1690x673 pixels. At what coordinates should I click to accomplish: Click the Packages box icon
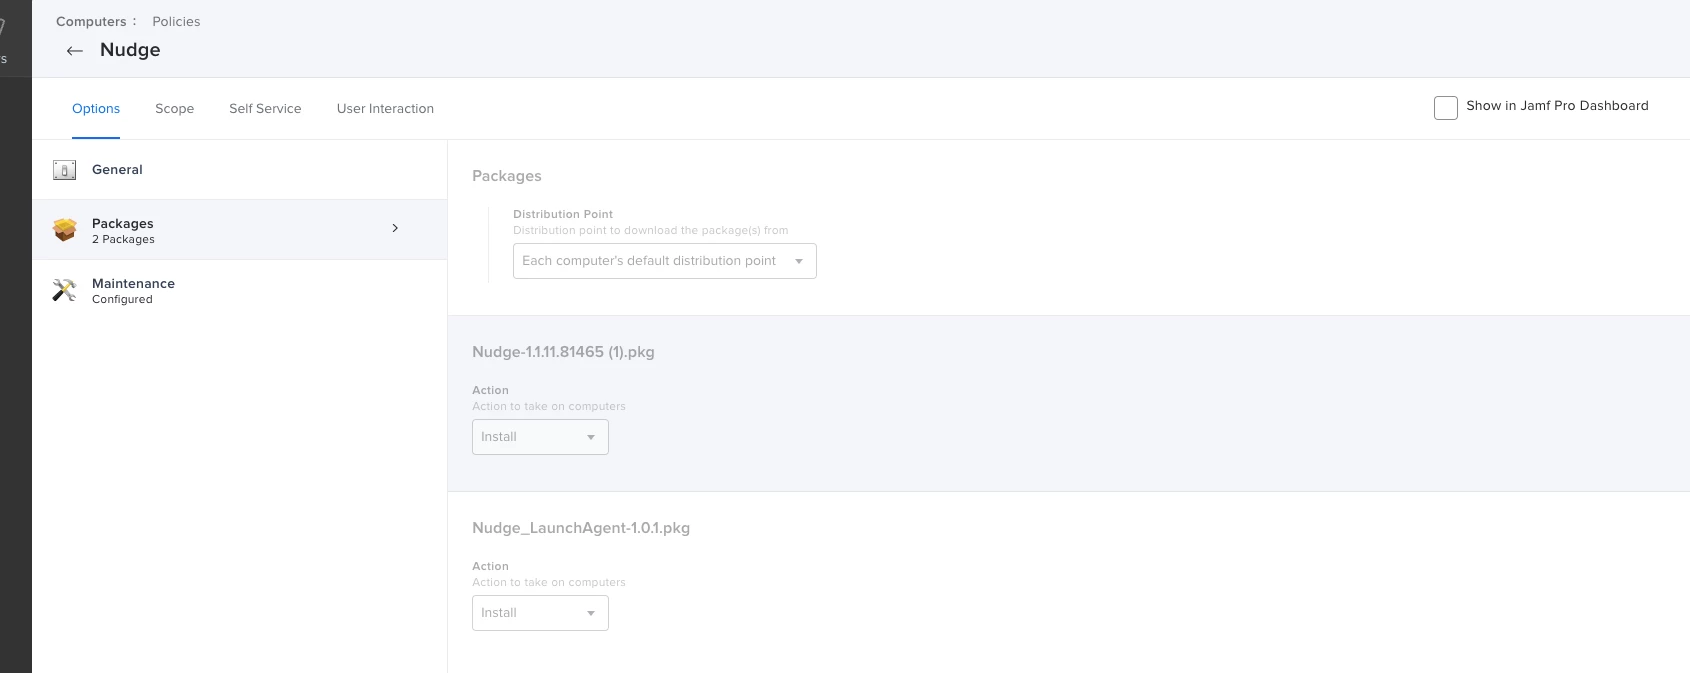pyautogui.click(x=65, y=230)
